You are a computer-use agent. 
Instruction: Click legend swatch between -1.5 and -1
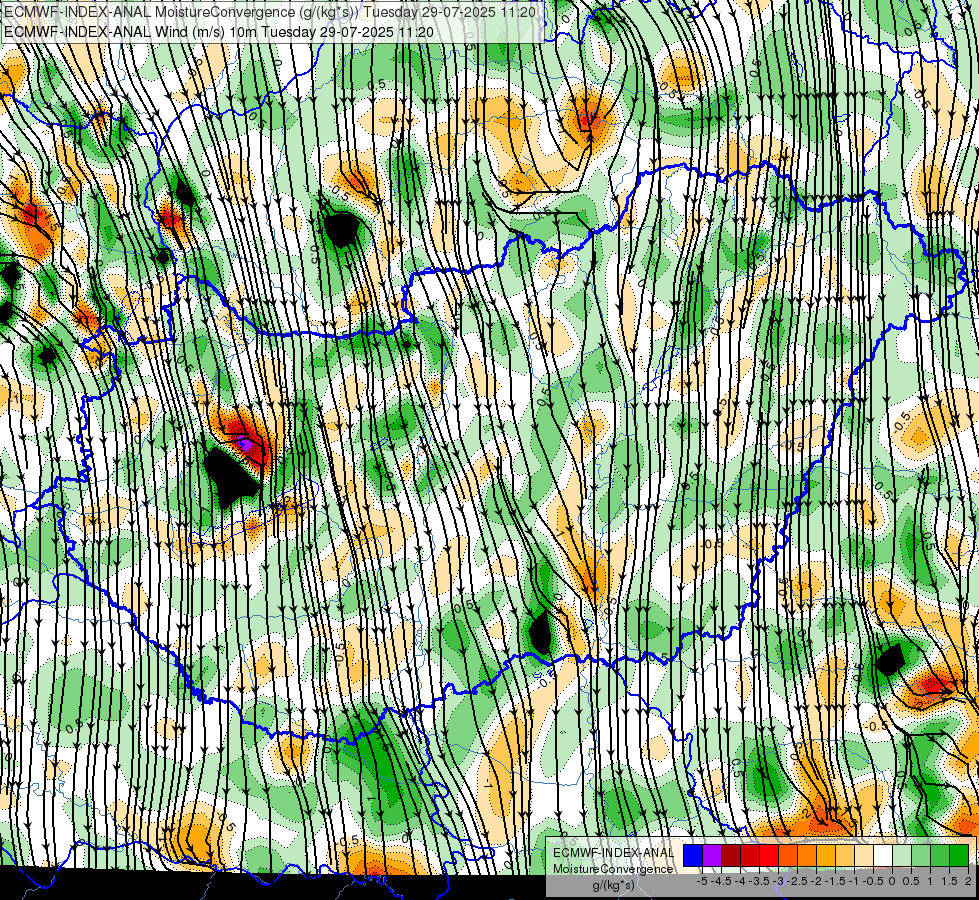(845, 855)
